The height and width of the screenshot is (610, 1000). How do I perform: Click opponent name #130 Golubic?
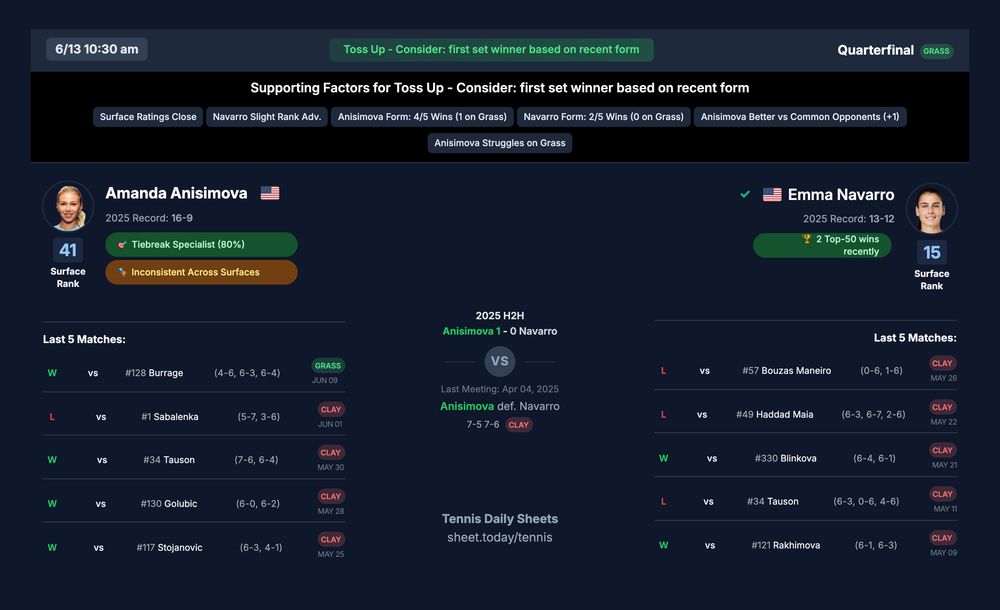coord(169,503)
